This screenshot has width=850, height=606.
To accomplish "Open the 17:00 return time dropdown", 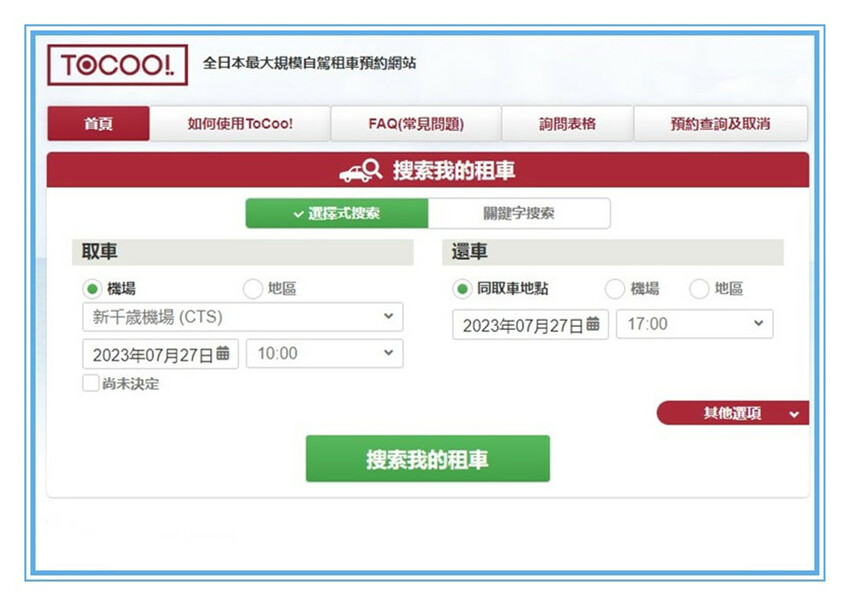I will click(694, 324).
